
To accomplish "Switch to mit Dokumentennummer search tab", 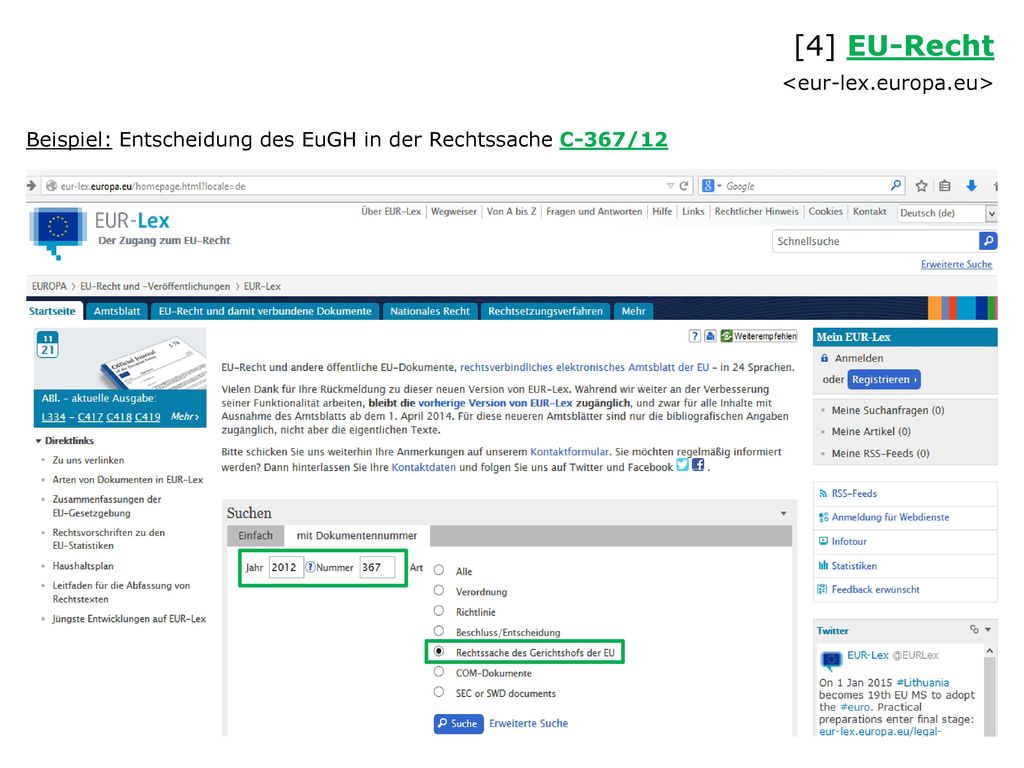I will coord(357,536).
